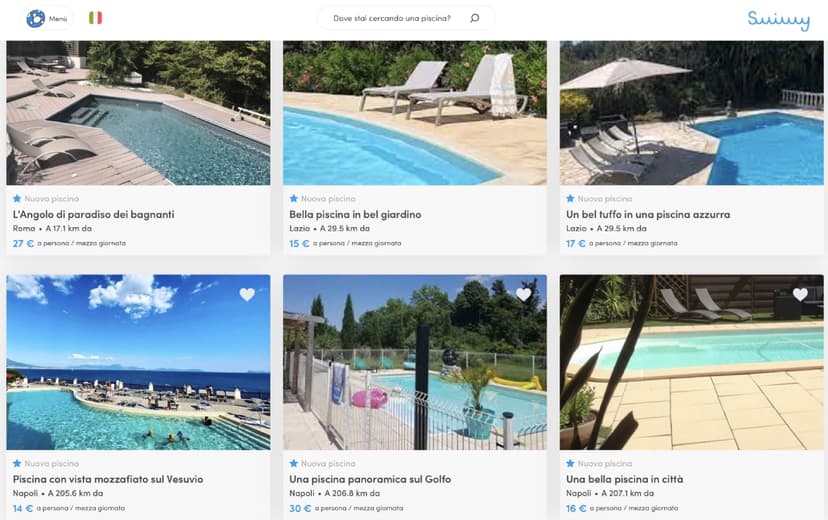The image size is (828, 520).
Task: Click the fenced panoramic pool photo
Action: [414, 362]
